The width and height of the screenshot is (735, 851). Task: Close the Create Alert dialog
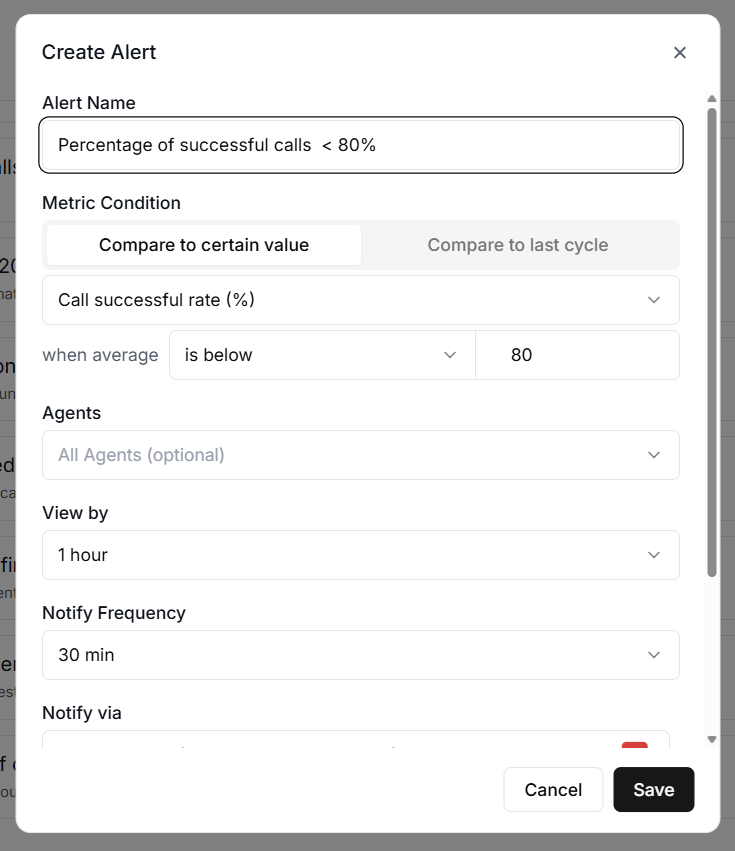pyautogui.click(x=680, y=53)
